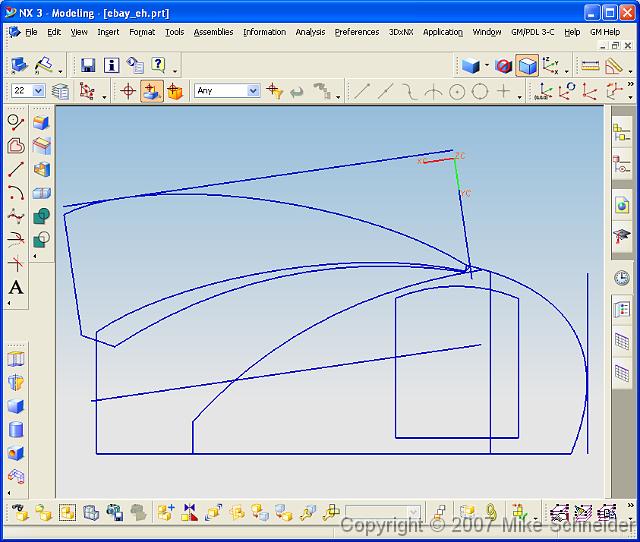Open the grayed combo box in bottom toolbar
Image resolution: width=640 pixels, height=542 pixels.
click(382, 512)
